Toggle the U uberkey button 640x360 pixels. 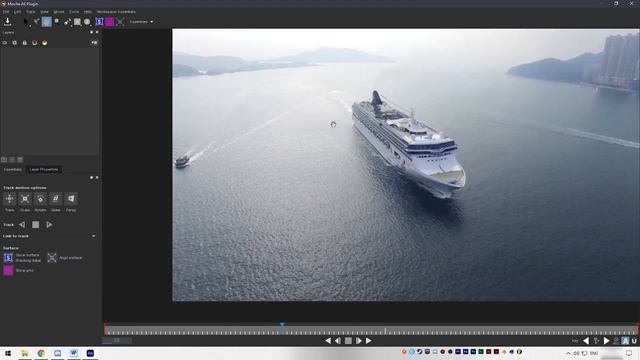tap(634, 341)
